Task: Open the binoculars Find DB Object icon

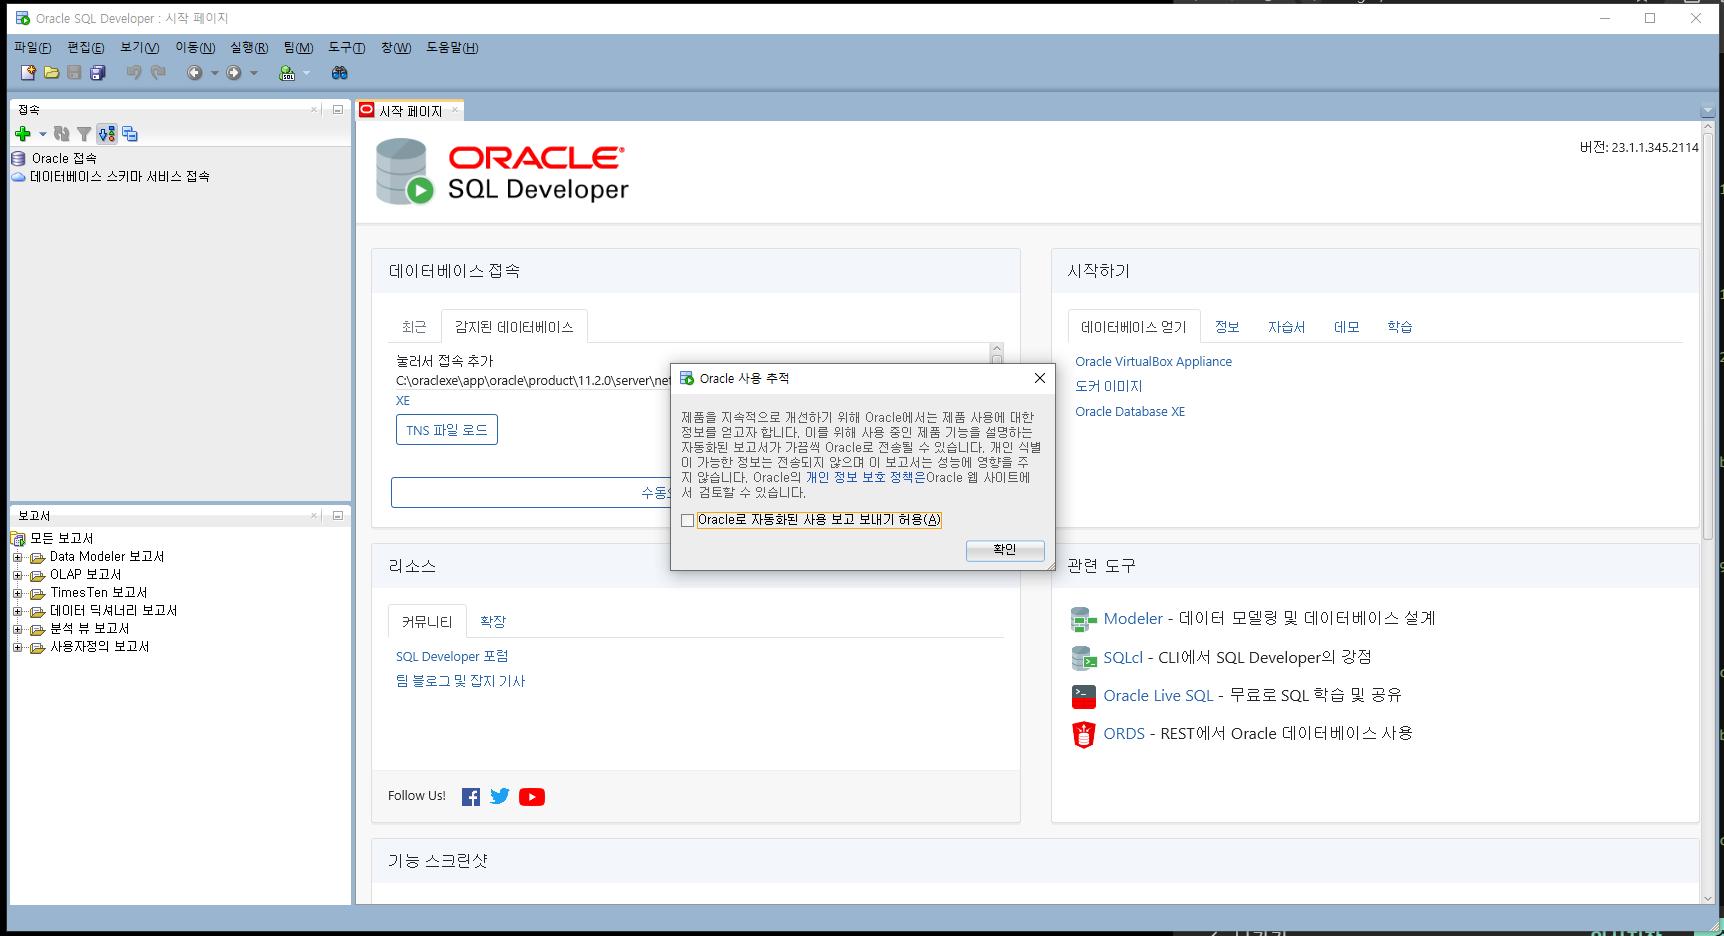Action: 340,73
